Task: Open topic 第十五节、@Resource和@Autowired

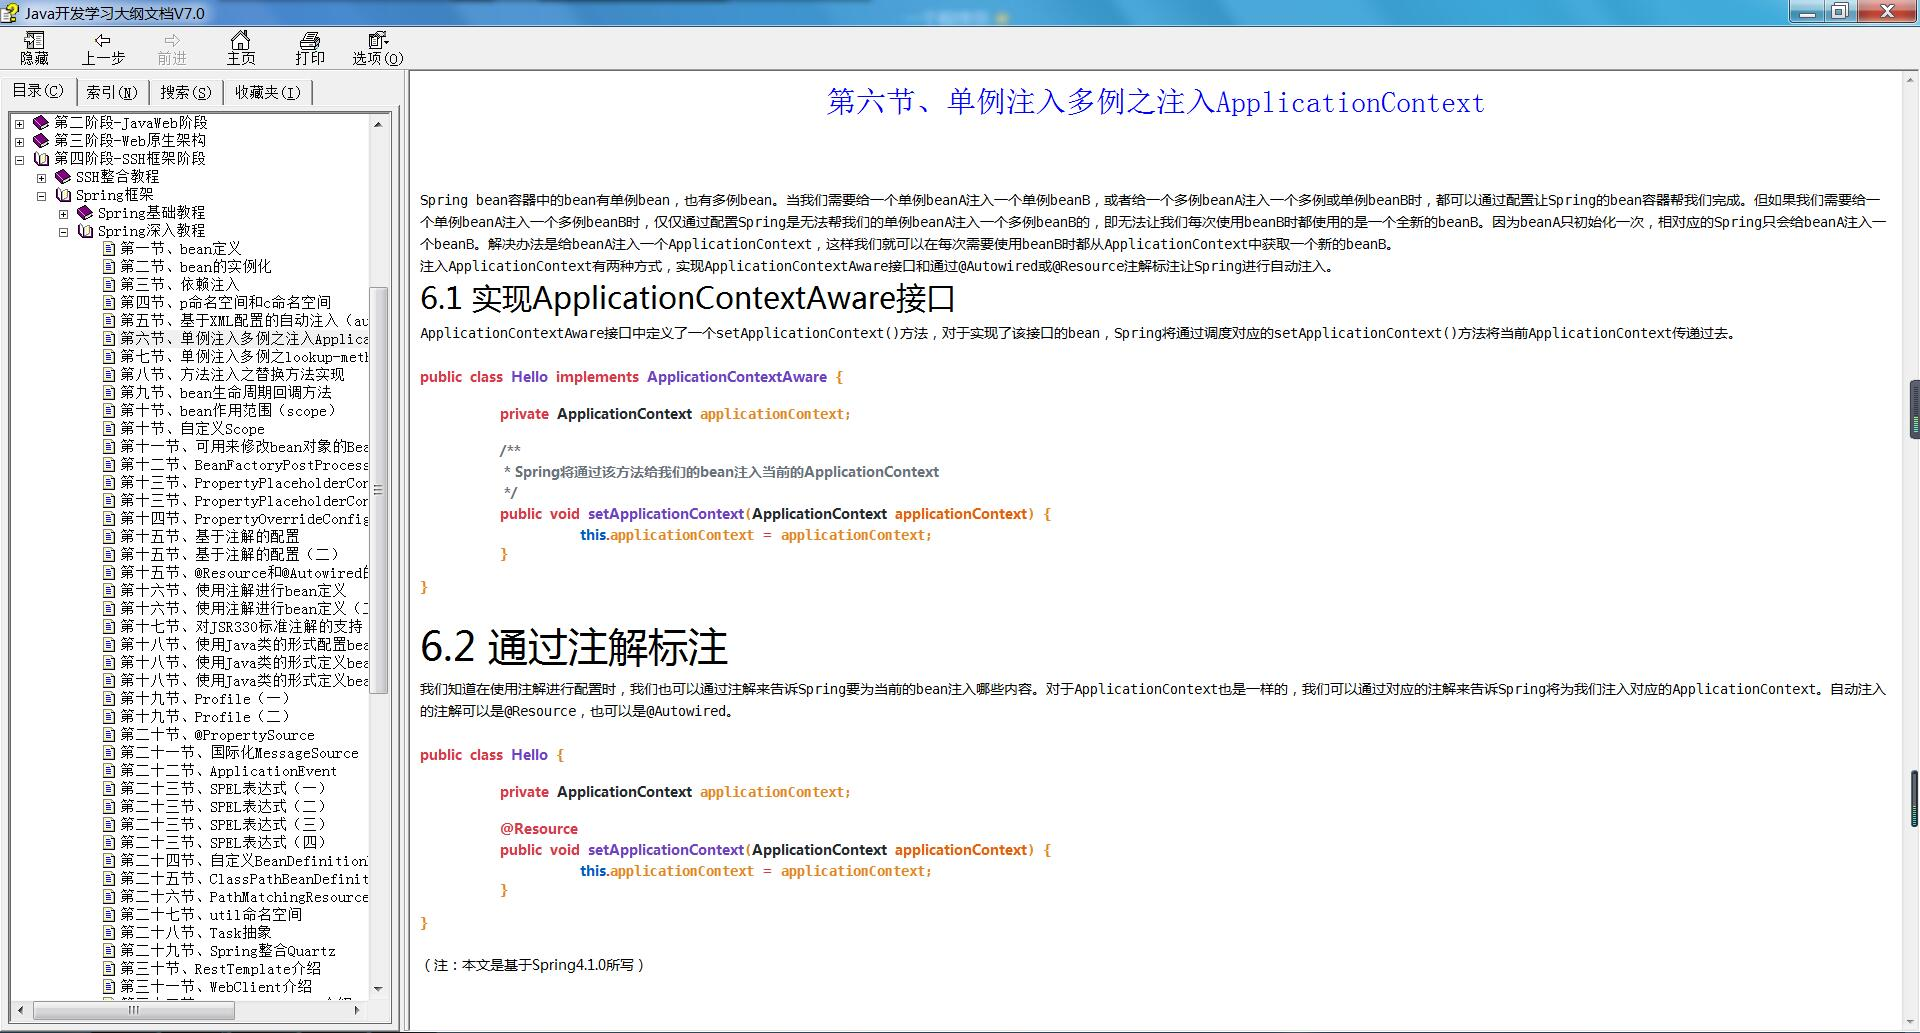Action: 244,573
